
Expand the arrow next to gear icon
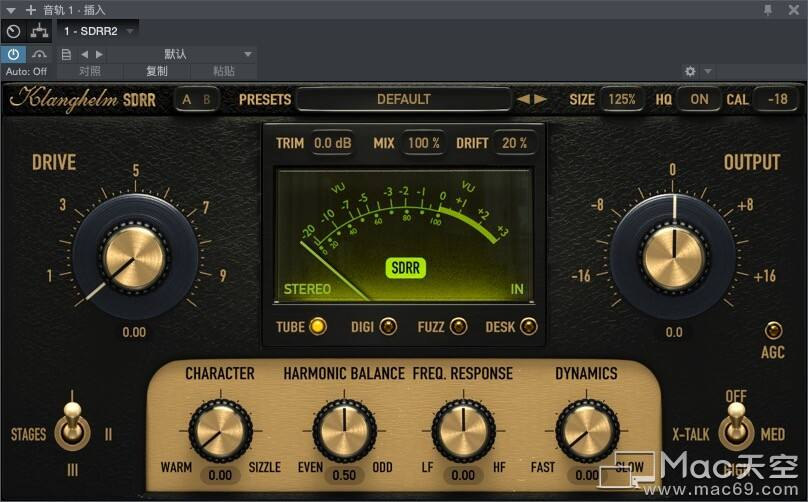pyautogui.click(x=708, y=71)
